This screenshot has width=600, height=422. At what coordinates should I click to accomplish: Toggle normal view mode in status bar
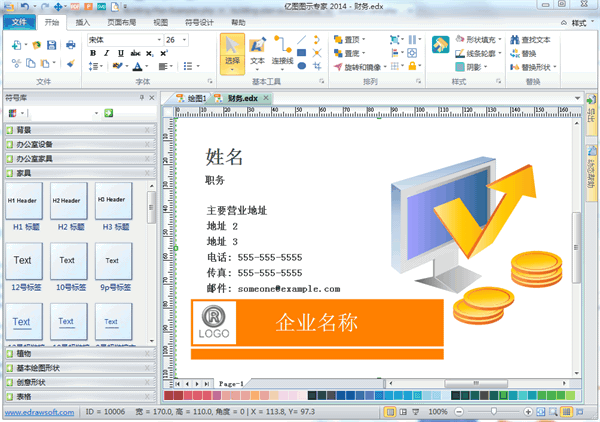(x=390, y=412)
